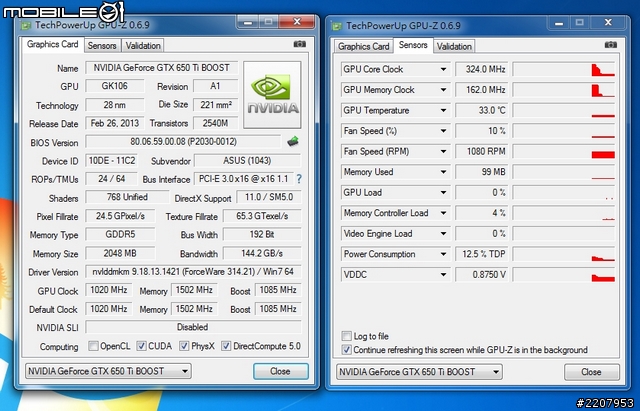This screenshot has height=411, width=640.
Task: Click the GK106 GPU field
Action: pyautogui.click(x=115, y=86)
